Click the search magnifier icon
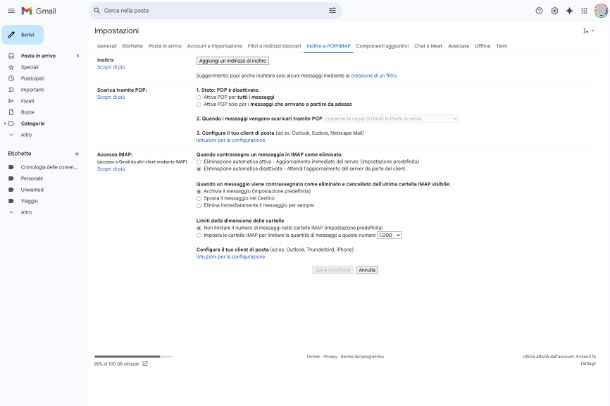Image resolution: width=610 pixels, height=406 pixels. tap(97, 10)
